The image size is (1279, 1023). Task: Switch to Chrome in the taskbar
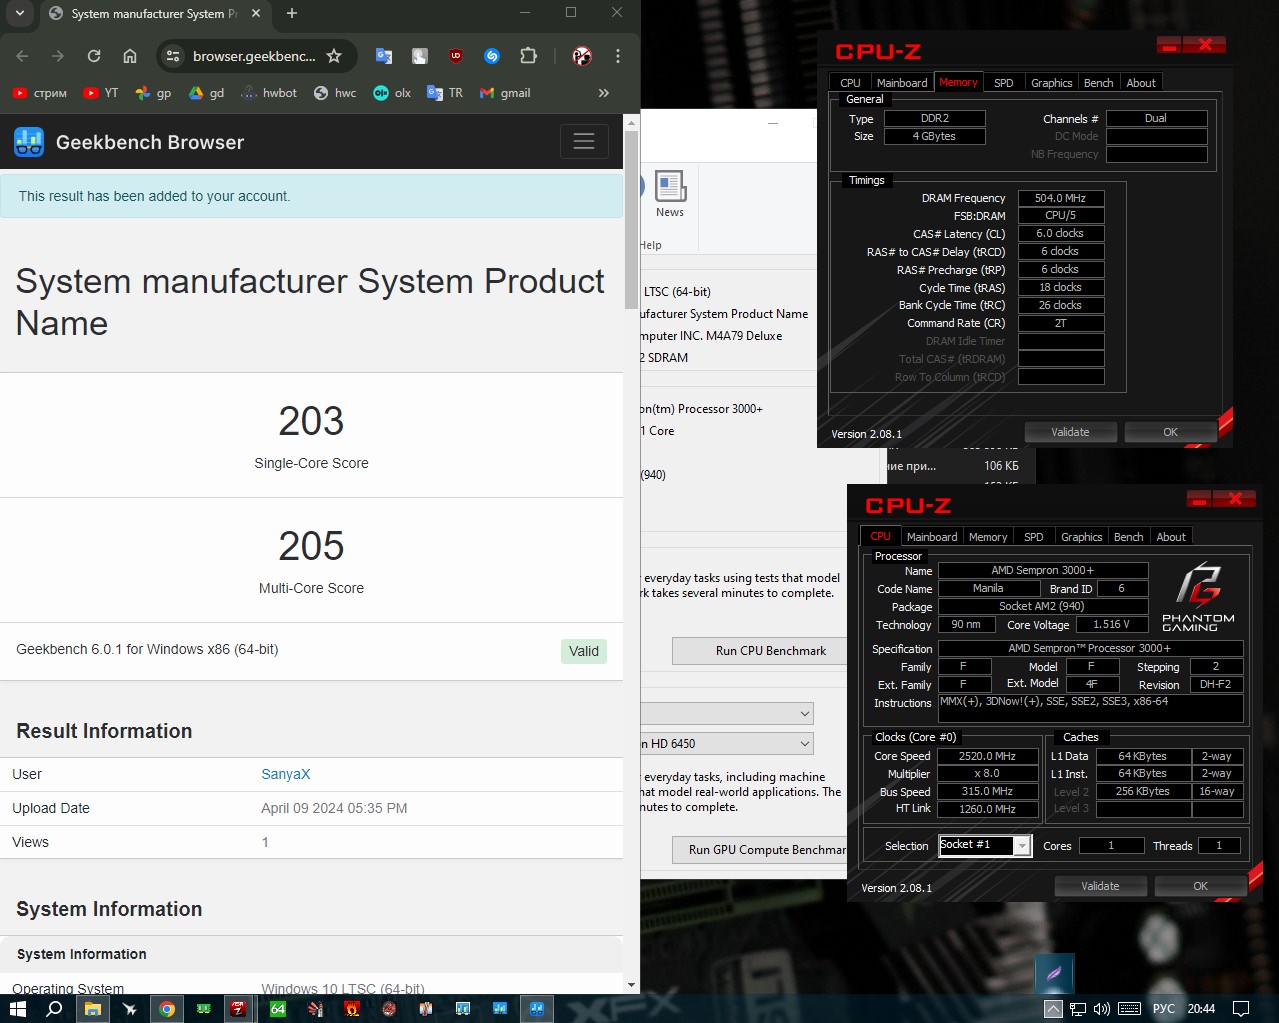click(x=167, y=1008)
